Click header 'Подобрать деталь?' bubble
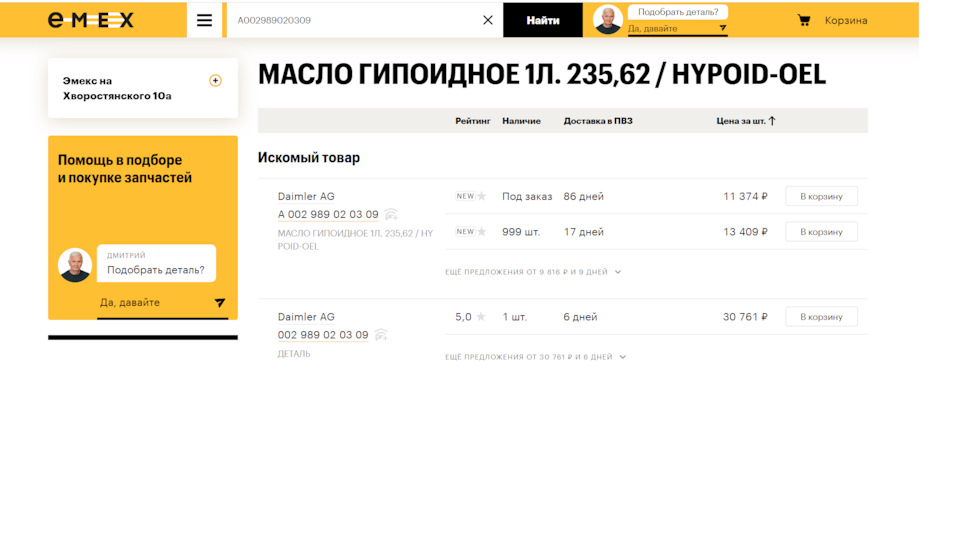Screen dimensions: 960x540 click(678, 12)
